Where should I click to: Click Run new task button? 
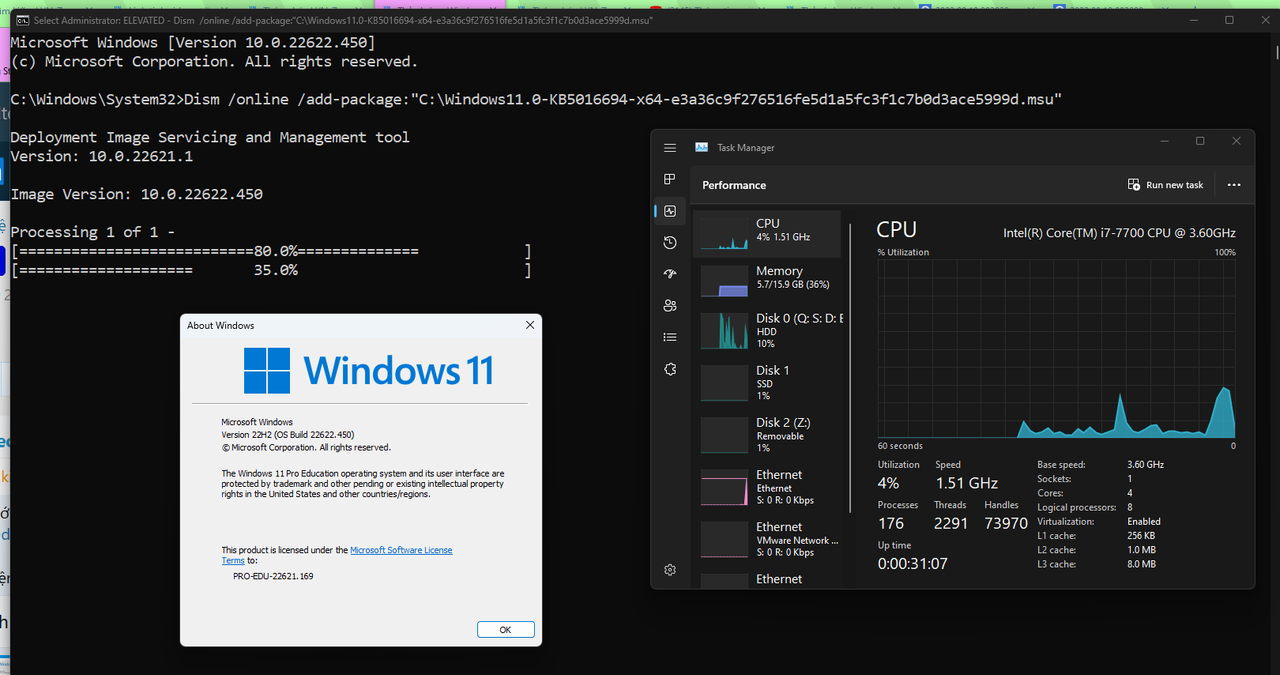click(1165, 185)
